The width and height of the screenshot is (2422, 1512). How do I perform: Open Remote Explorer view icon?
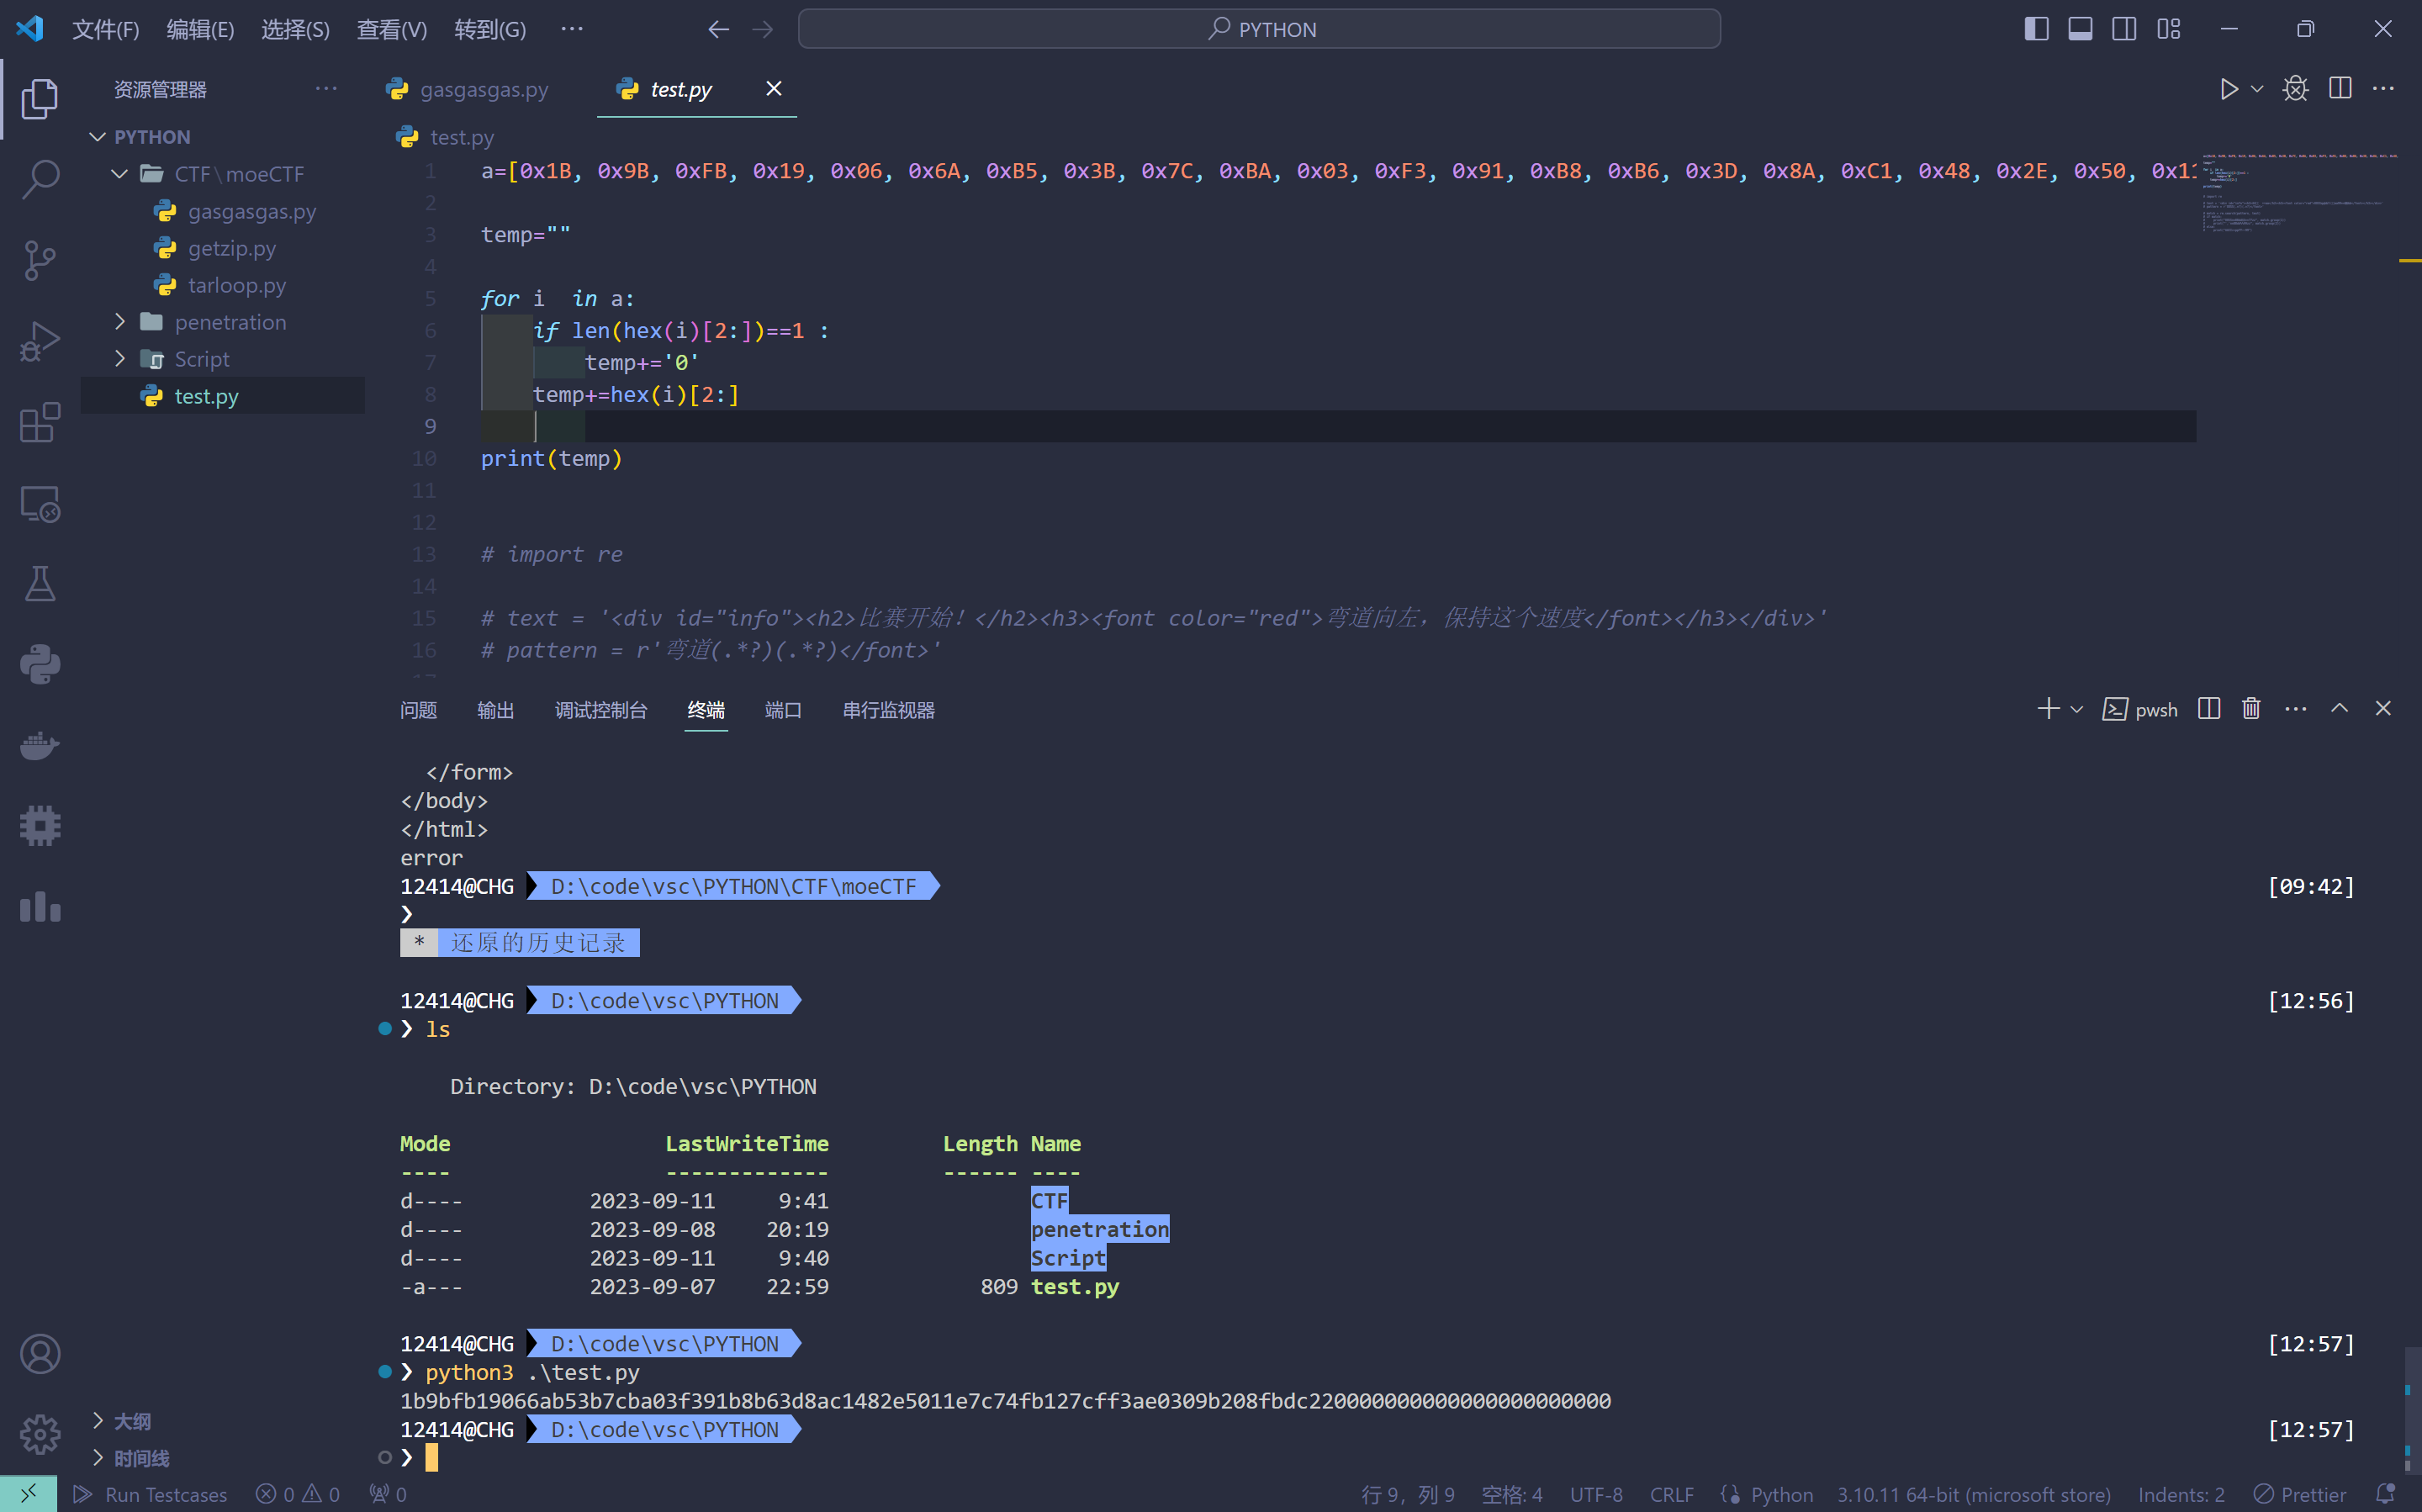pos(40,504)
